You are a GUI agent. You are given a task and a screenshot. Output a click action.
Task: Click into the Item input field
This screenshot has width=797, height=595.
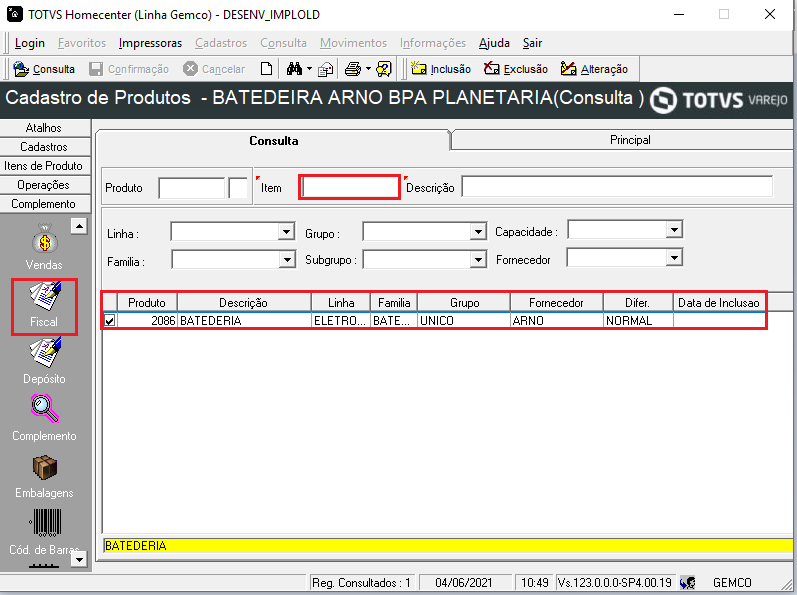(x=349, y=187)
